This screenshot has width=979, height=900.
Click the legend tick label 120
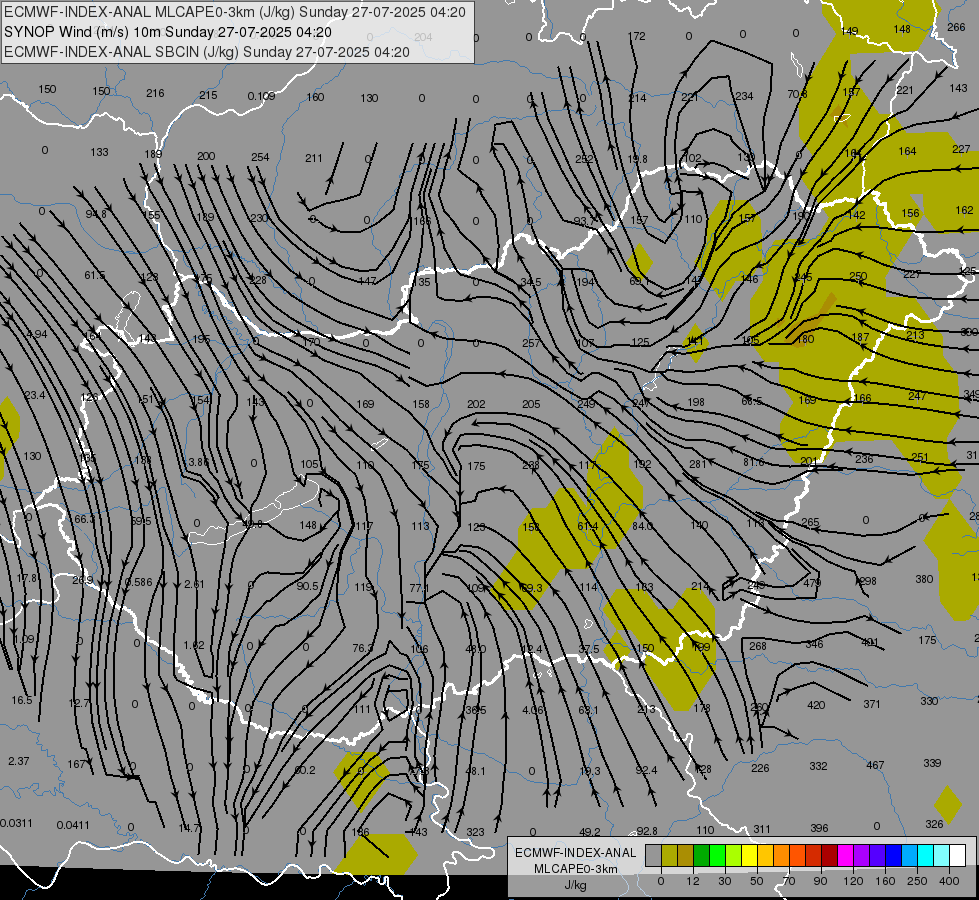(854, 881)
